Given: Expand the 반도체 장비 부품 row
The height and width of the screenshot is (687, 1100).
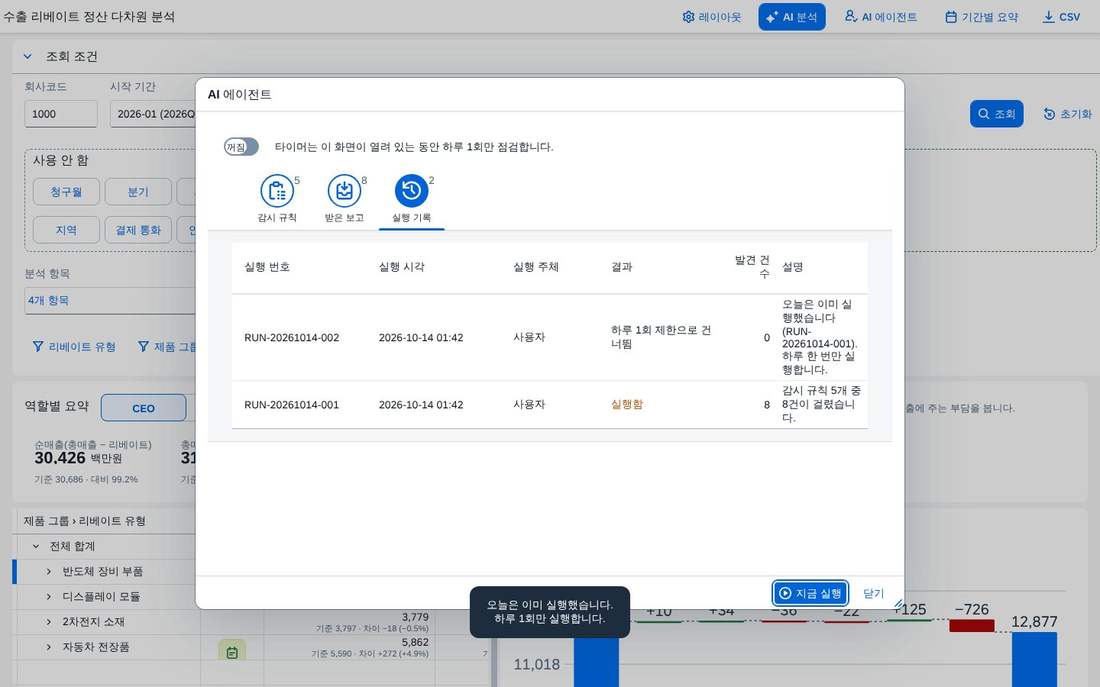Looking at the screenshot, I should point(48,571).
